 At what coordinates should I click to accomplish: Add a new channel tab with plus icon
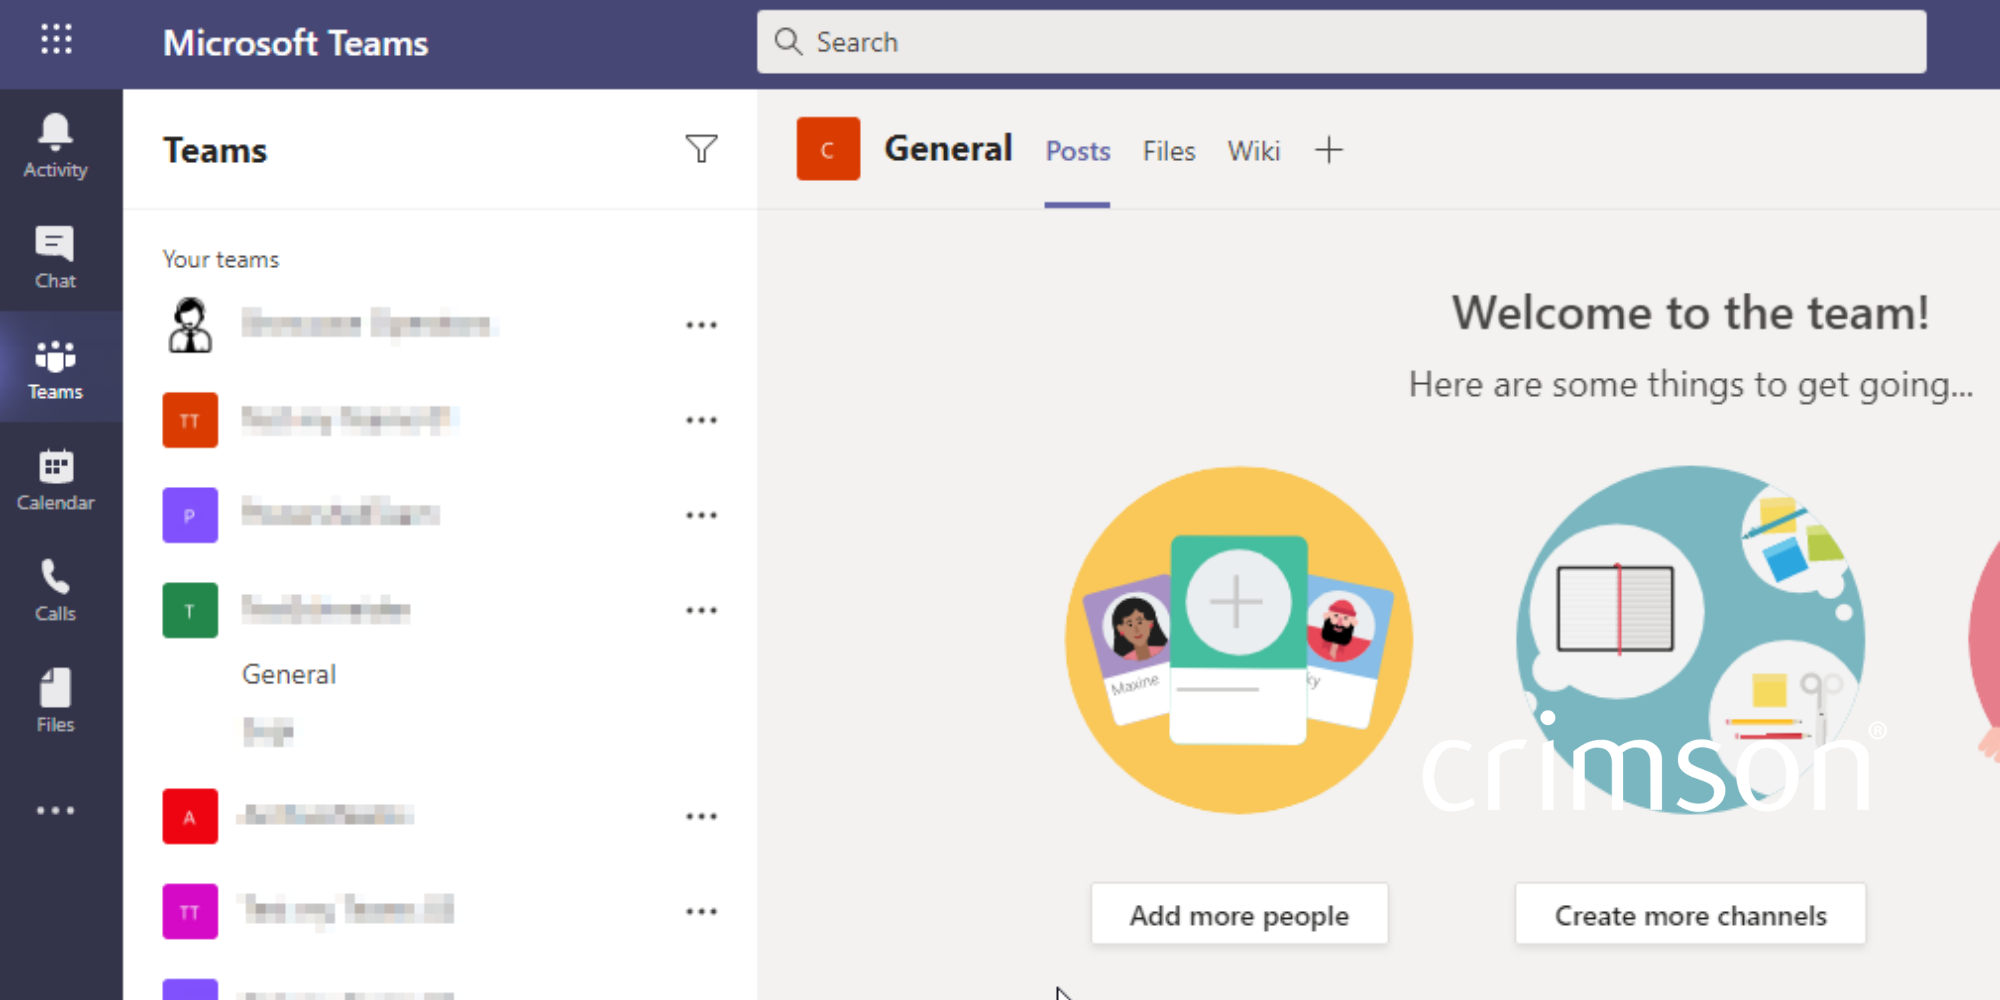click(1329, 150)
